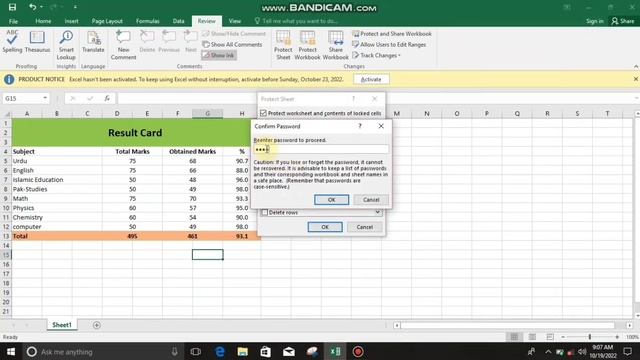Screen dimensions: 640x360
Task: Run the Spelling check
Action: point(12,42)
